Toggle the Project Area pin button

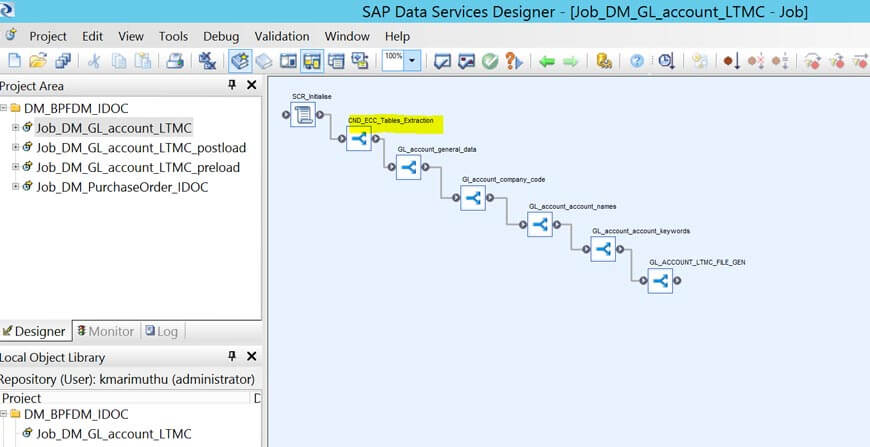point(233,86)
